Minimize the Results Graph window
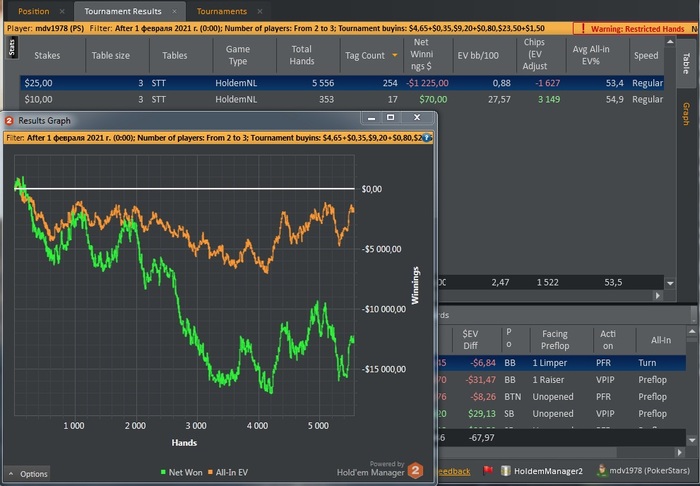The height and width of the screenshot is (486, 700). [371, 118]
